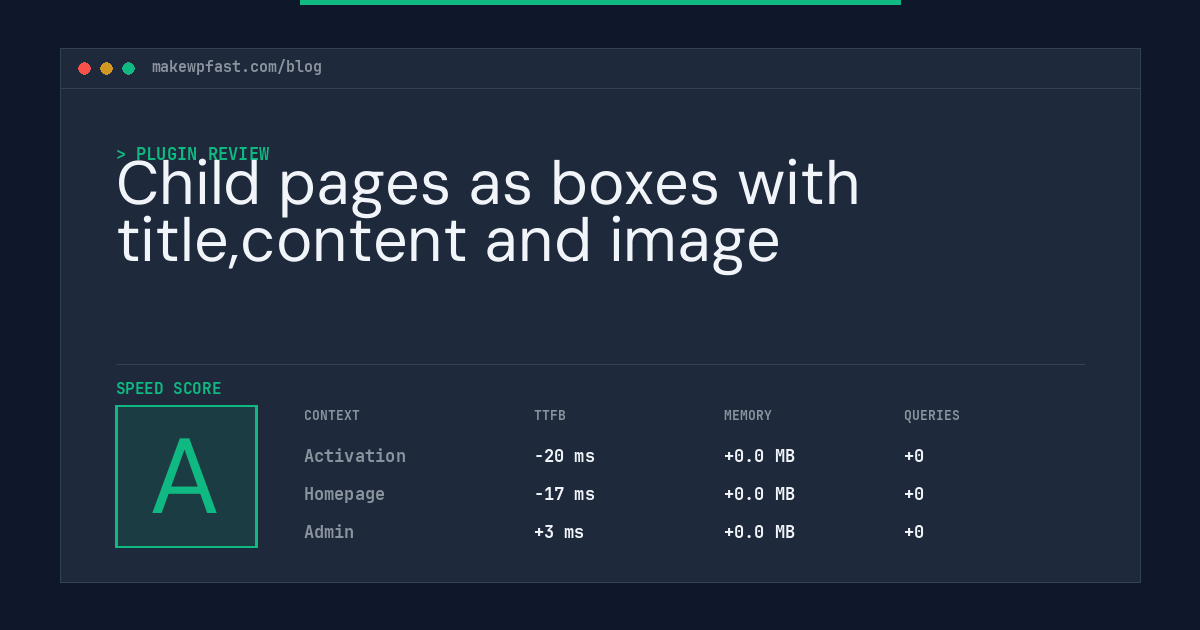Click the QUERIES column header
The height and width of the screenshot is (630, 1200).
(x=932, y=415)
